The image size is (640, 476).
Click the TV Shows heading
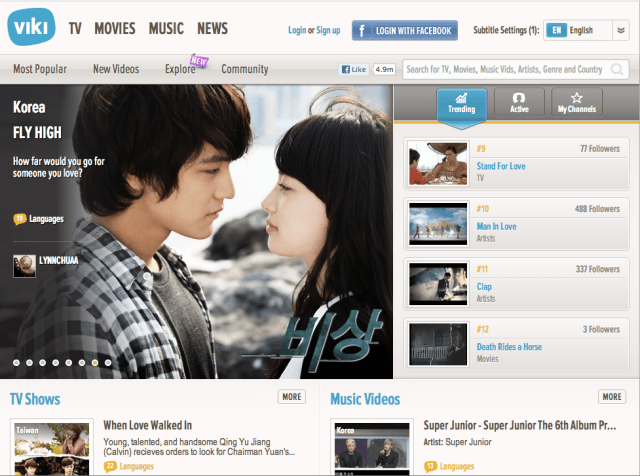(x=35, y=399)
